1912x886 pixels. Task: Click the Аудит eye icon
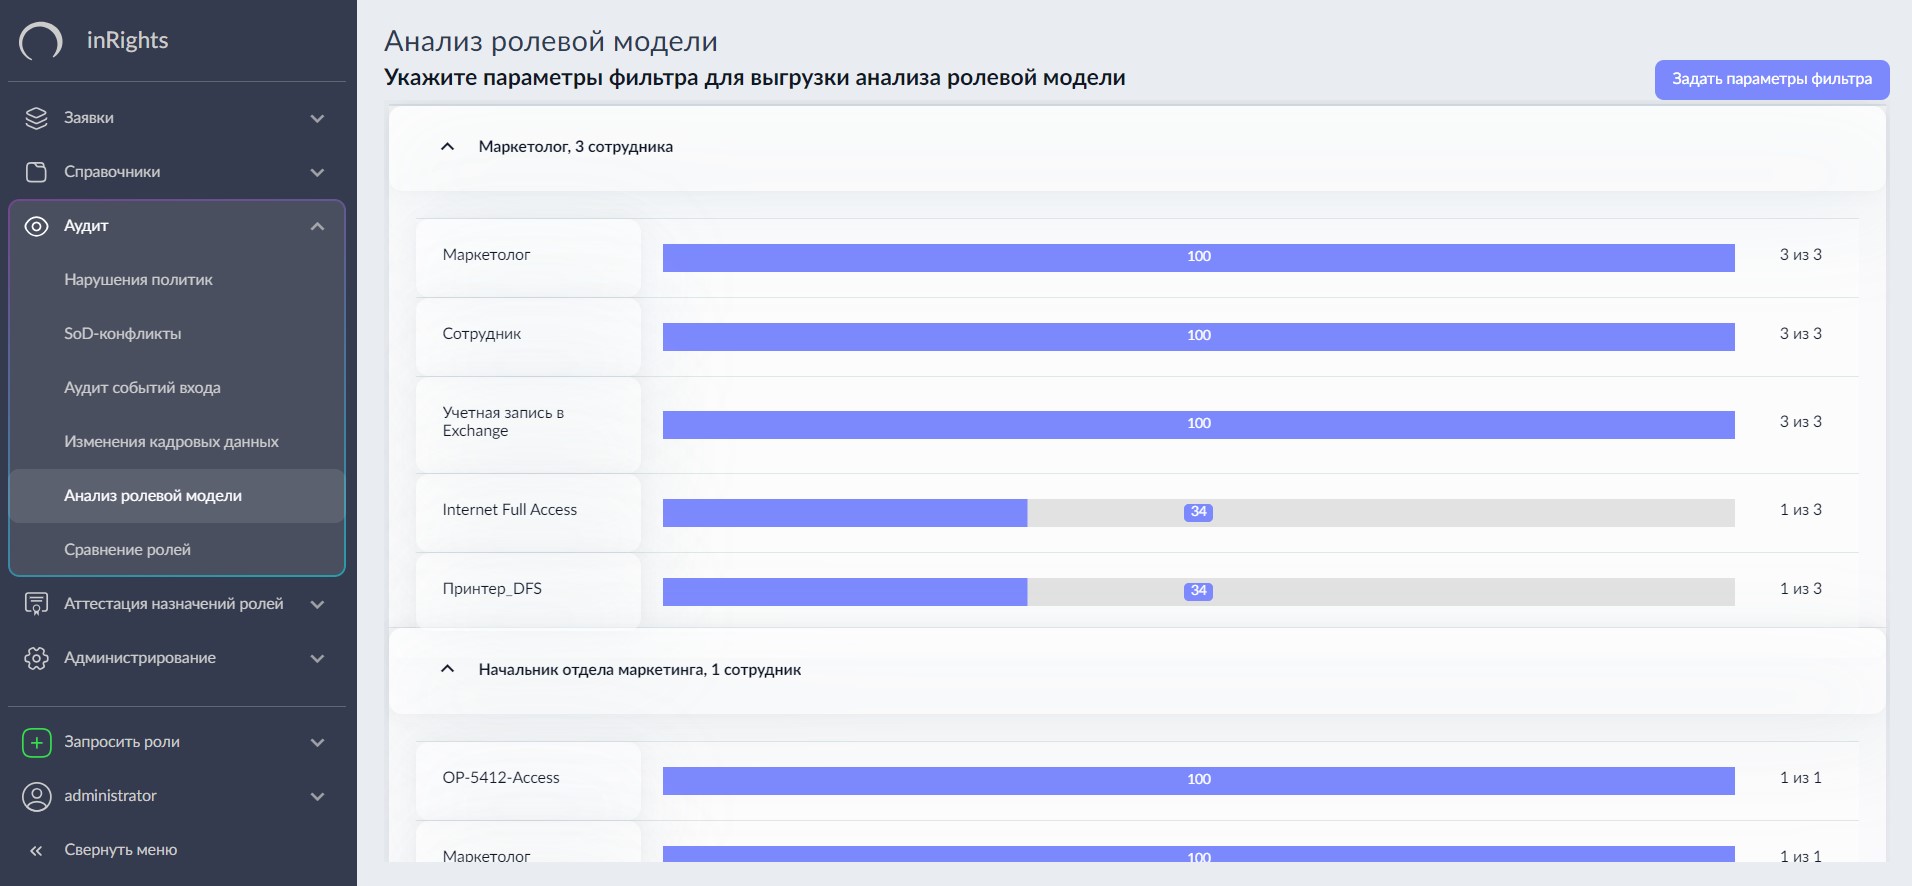[36, 226]
